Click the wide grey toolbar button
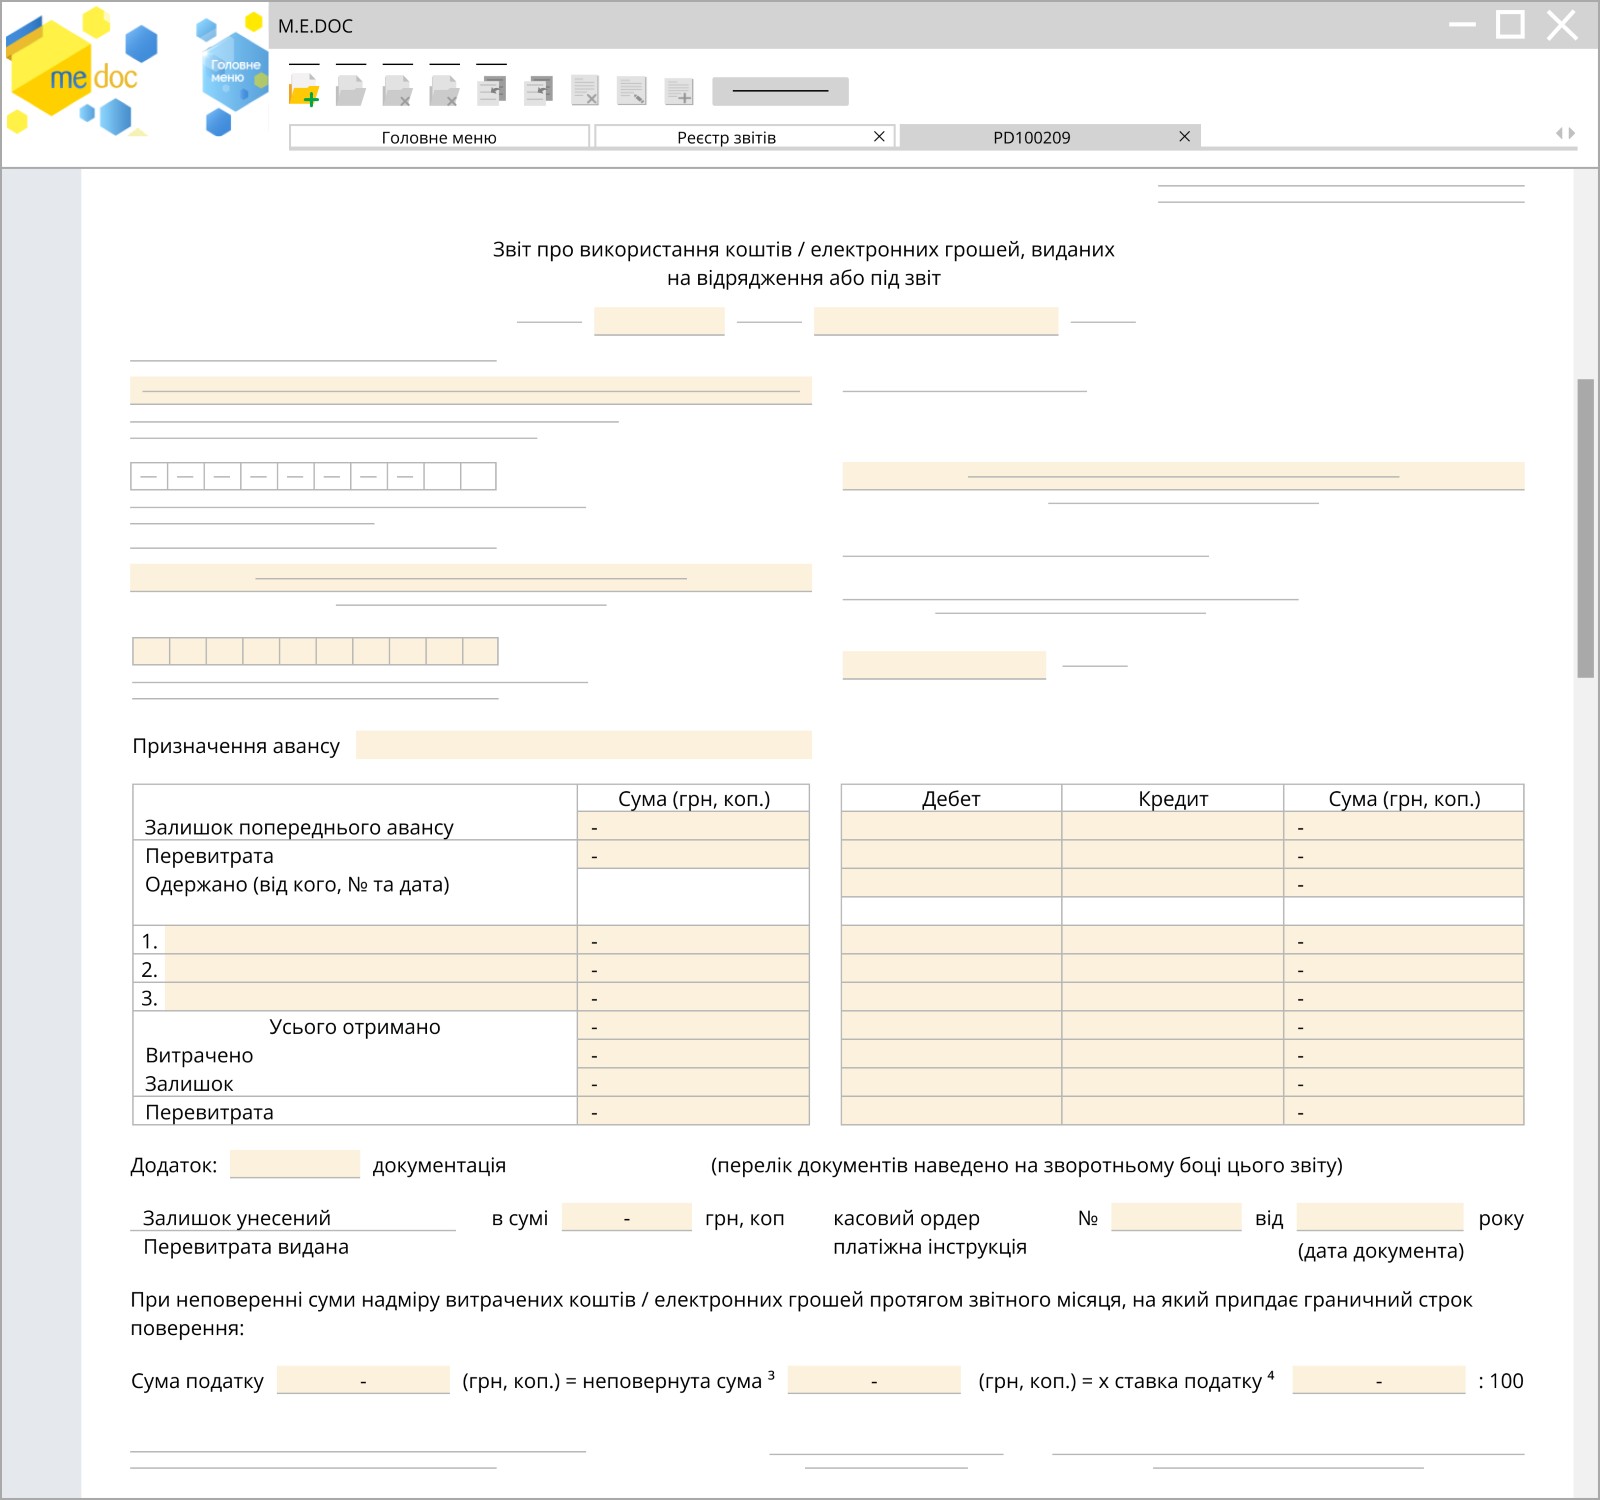Screen dimensions: 1600x1500 click(780, 91)
